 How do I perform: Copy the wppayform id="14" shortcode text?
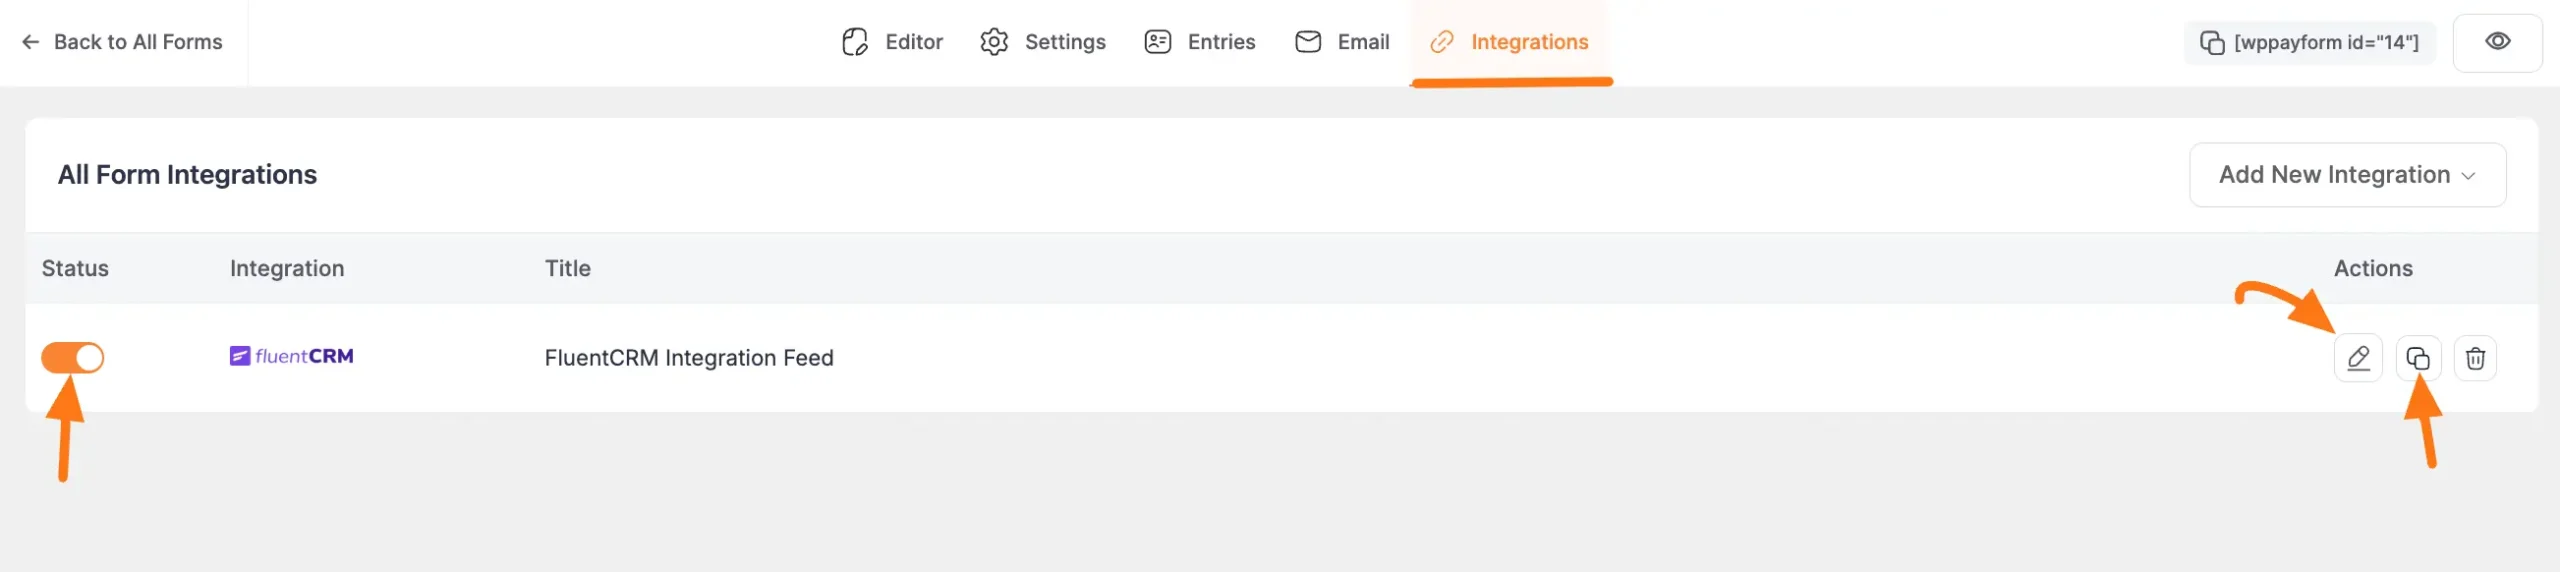point(2326,43)
